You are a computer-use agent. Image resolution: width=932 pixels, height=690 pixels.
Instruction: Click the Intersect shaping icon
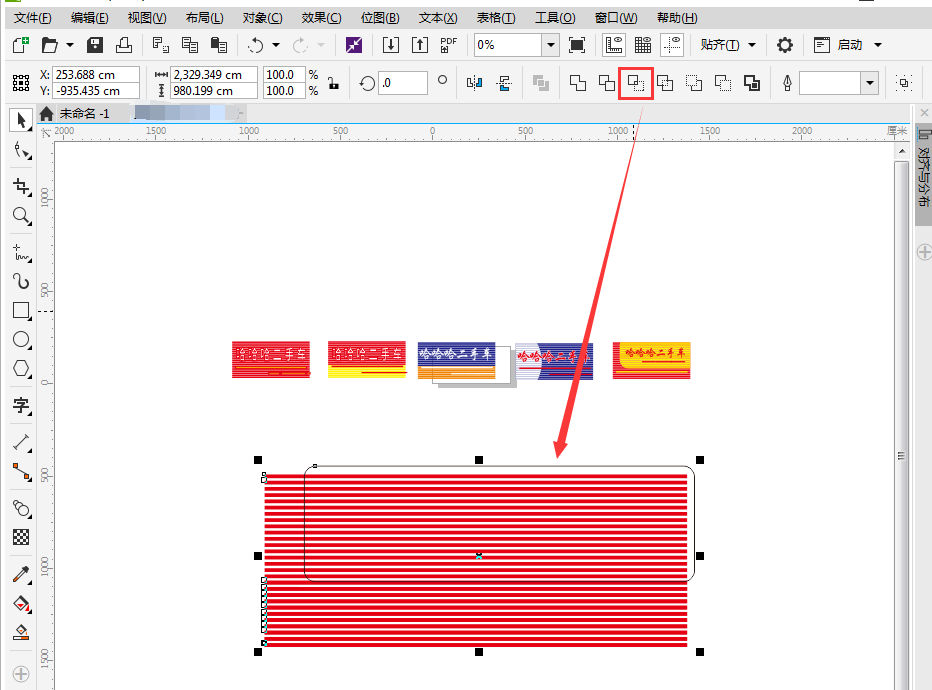click(636, 83)
